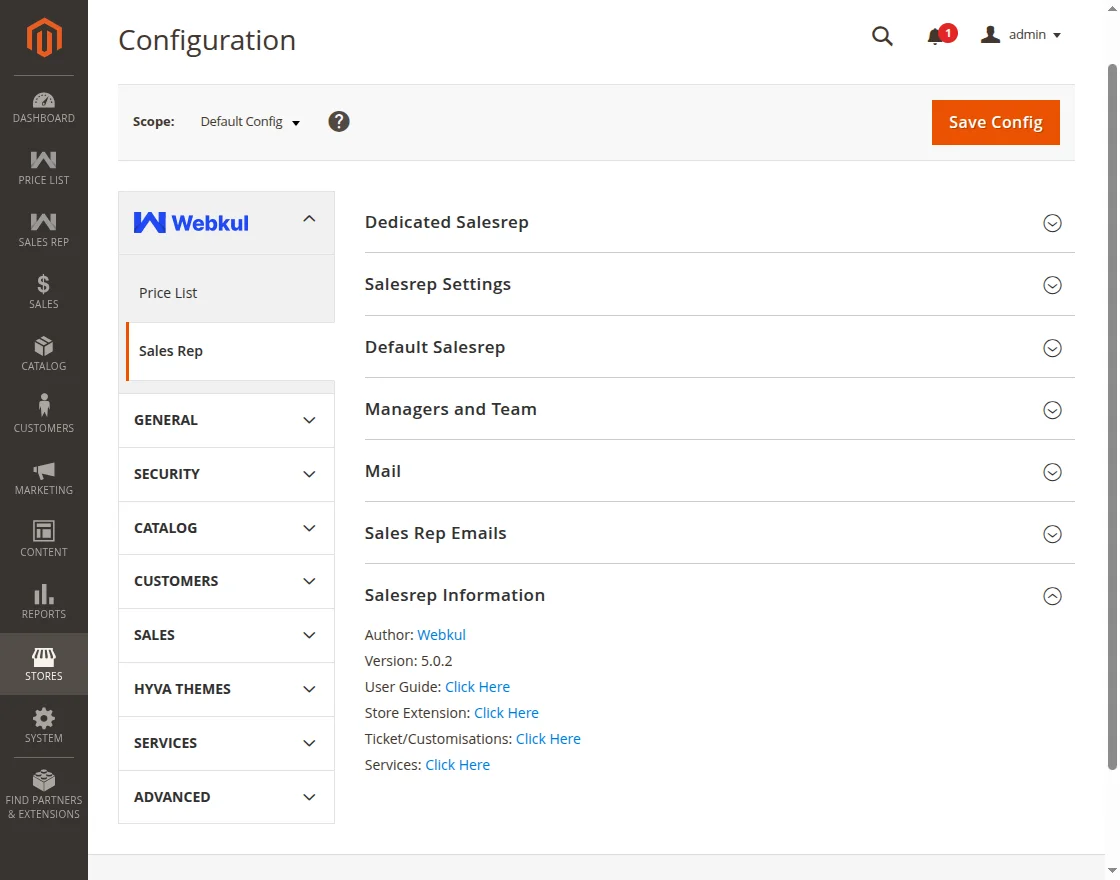The image size is (1120, 880).
Task: Open the Reports bar chart icon
Action: point(44,602)
